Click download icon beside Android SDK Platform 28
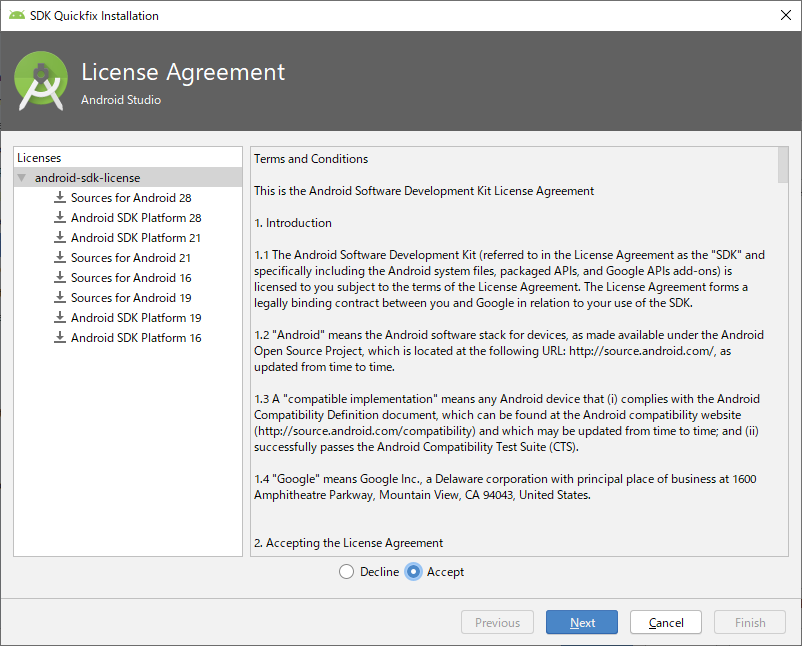 click(x=60, y=217)
